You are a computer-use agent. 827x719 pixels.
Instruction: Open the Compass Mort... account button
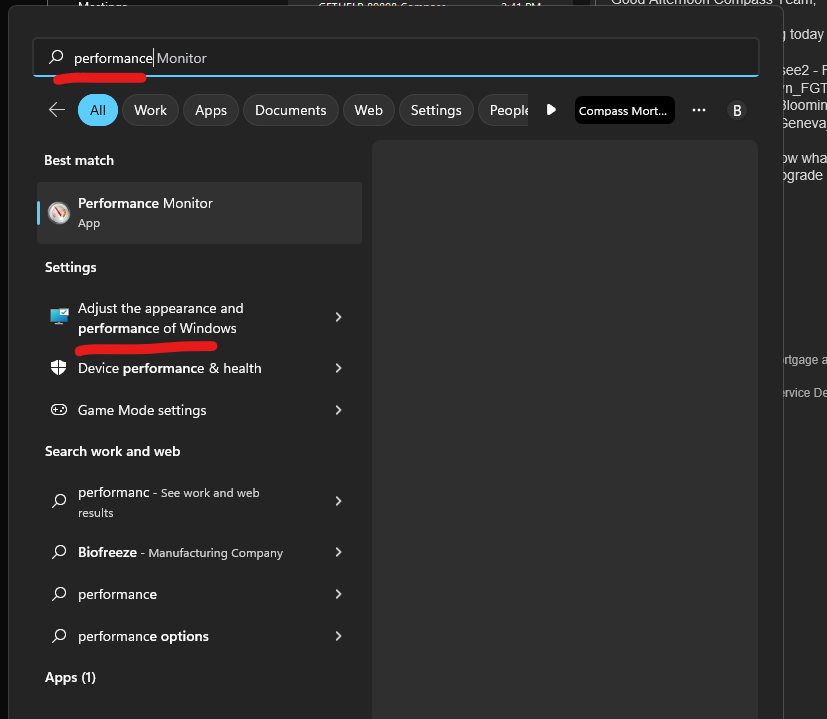pyautogui.click(x=624, y=110)
